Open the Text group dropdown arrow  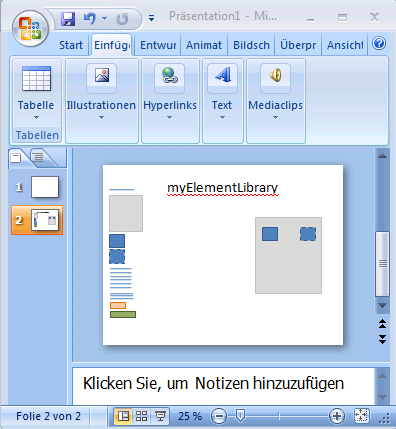point(222,118)
